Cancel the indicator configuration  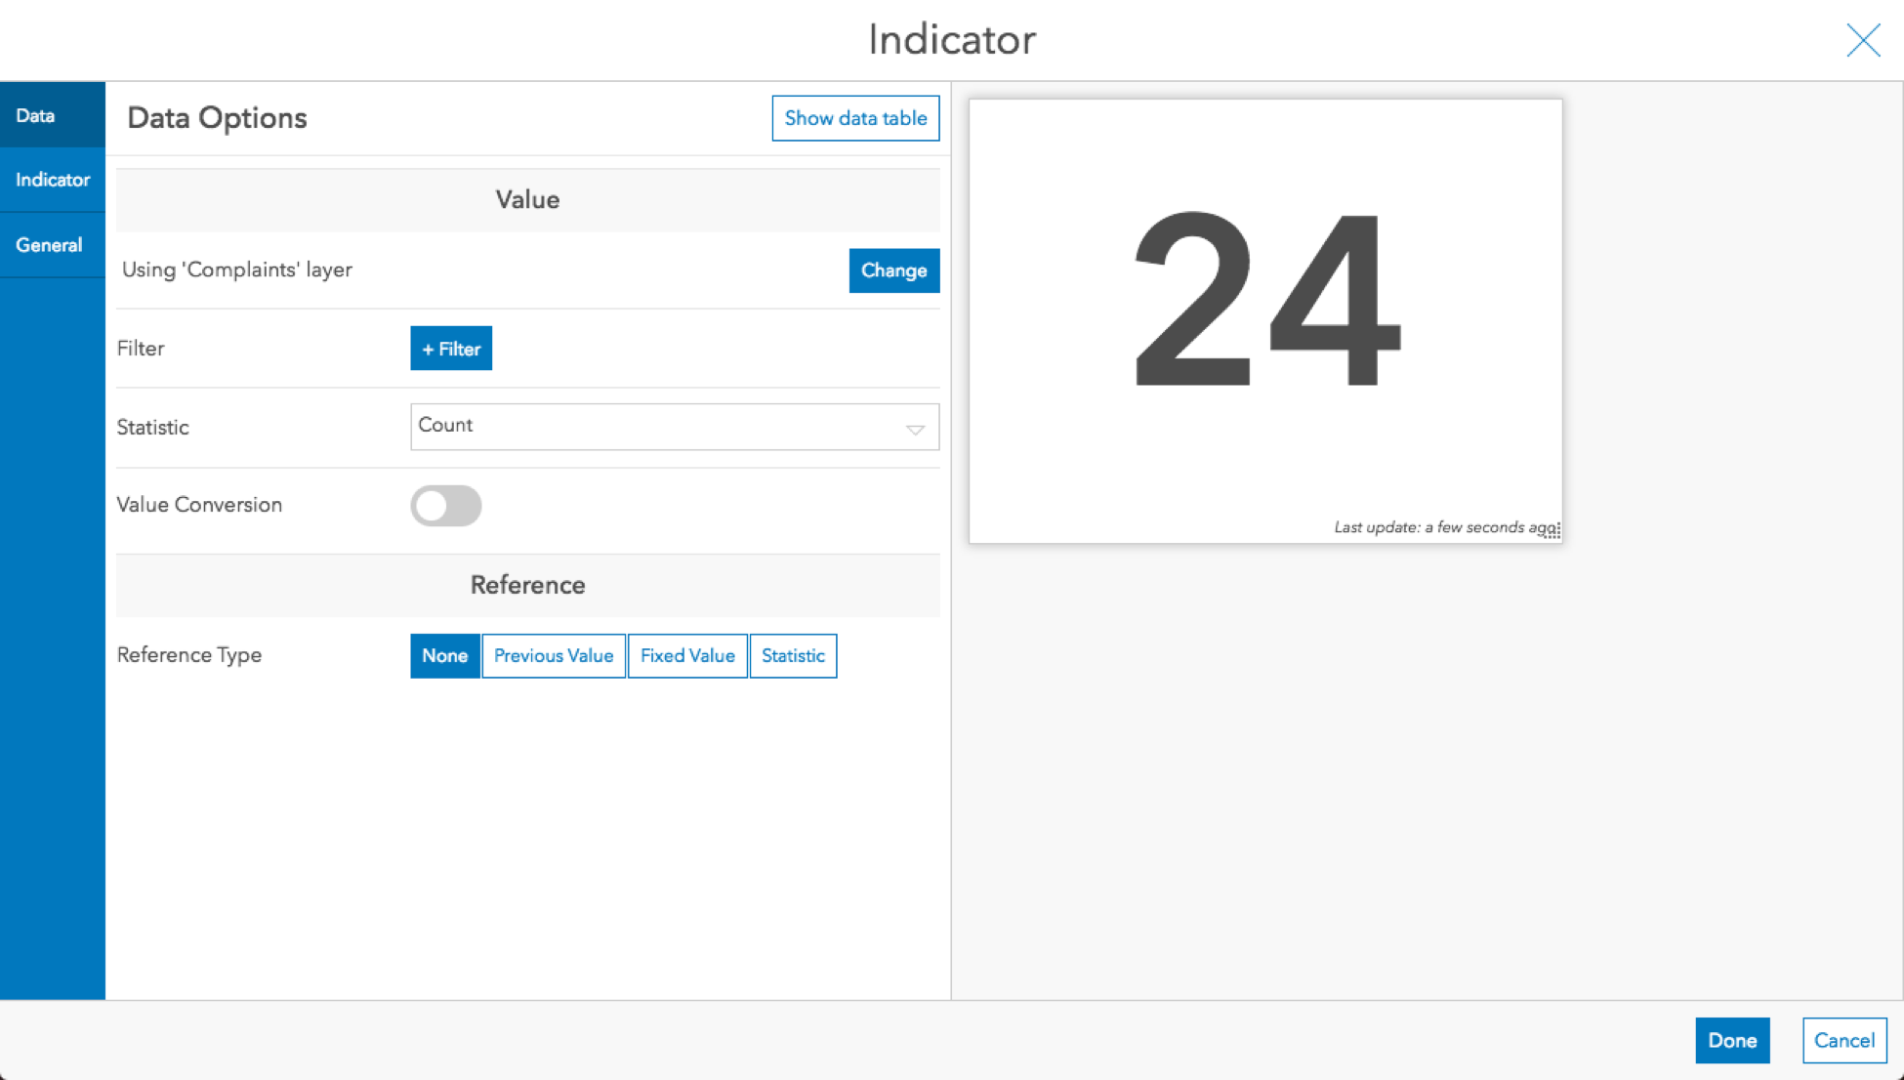(x=1844, y=1040)
